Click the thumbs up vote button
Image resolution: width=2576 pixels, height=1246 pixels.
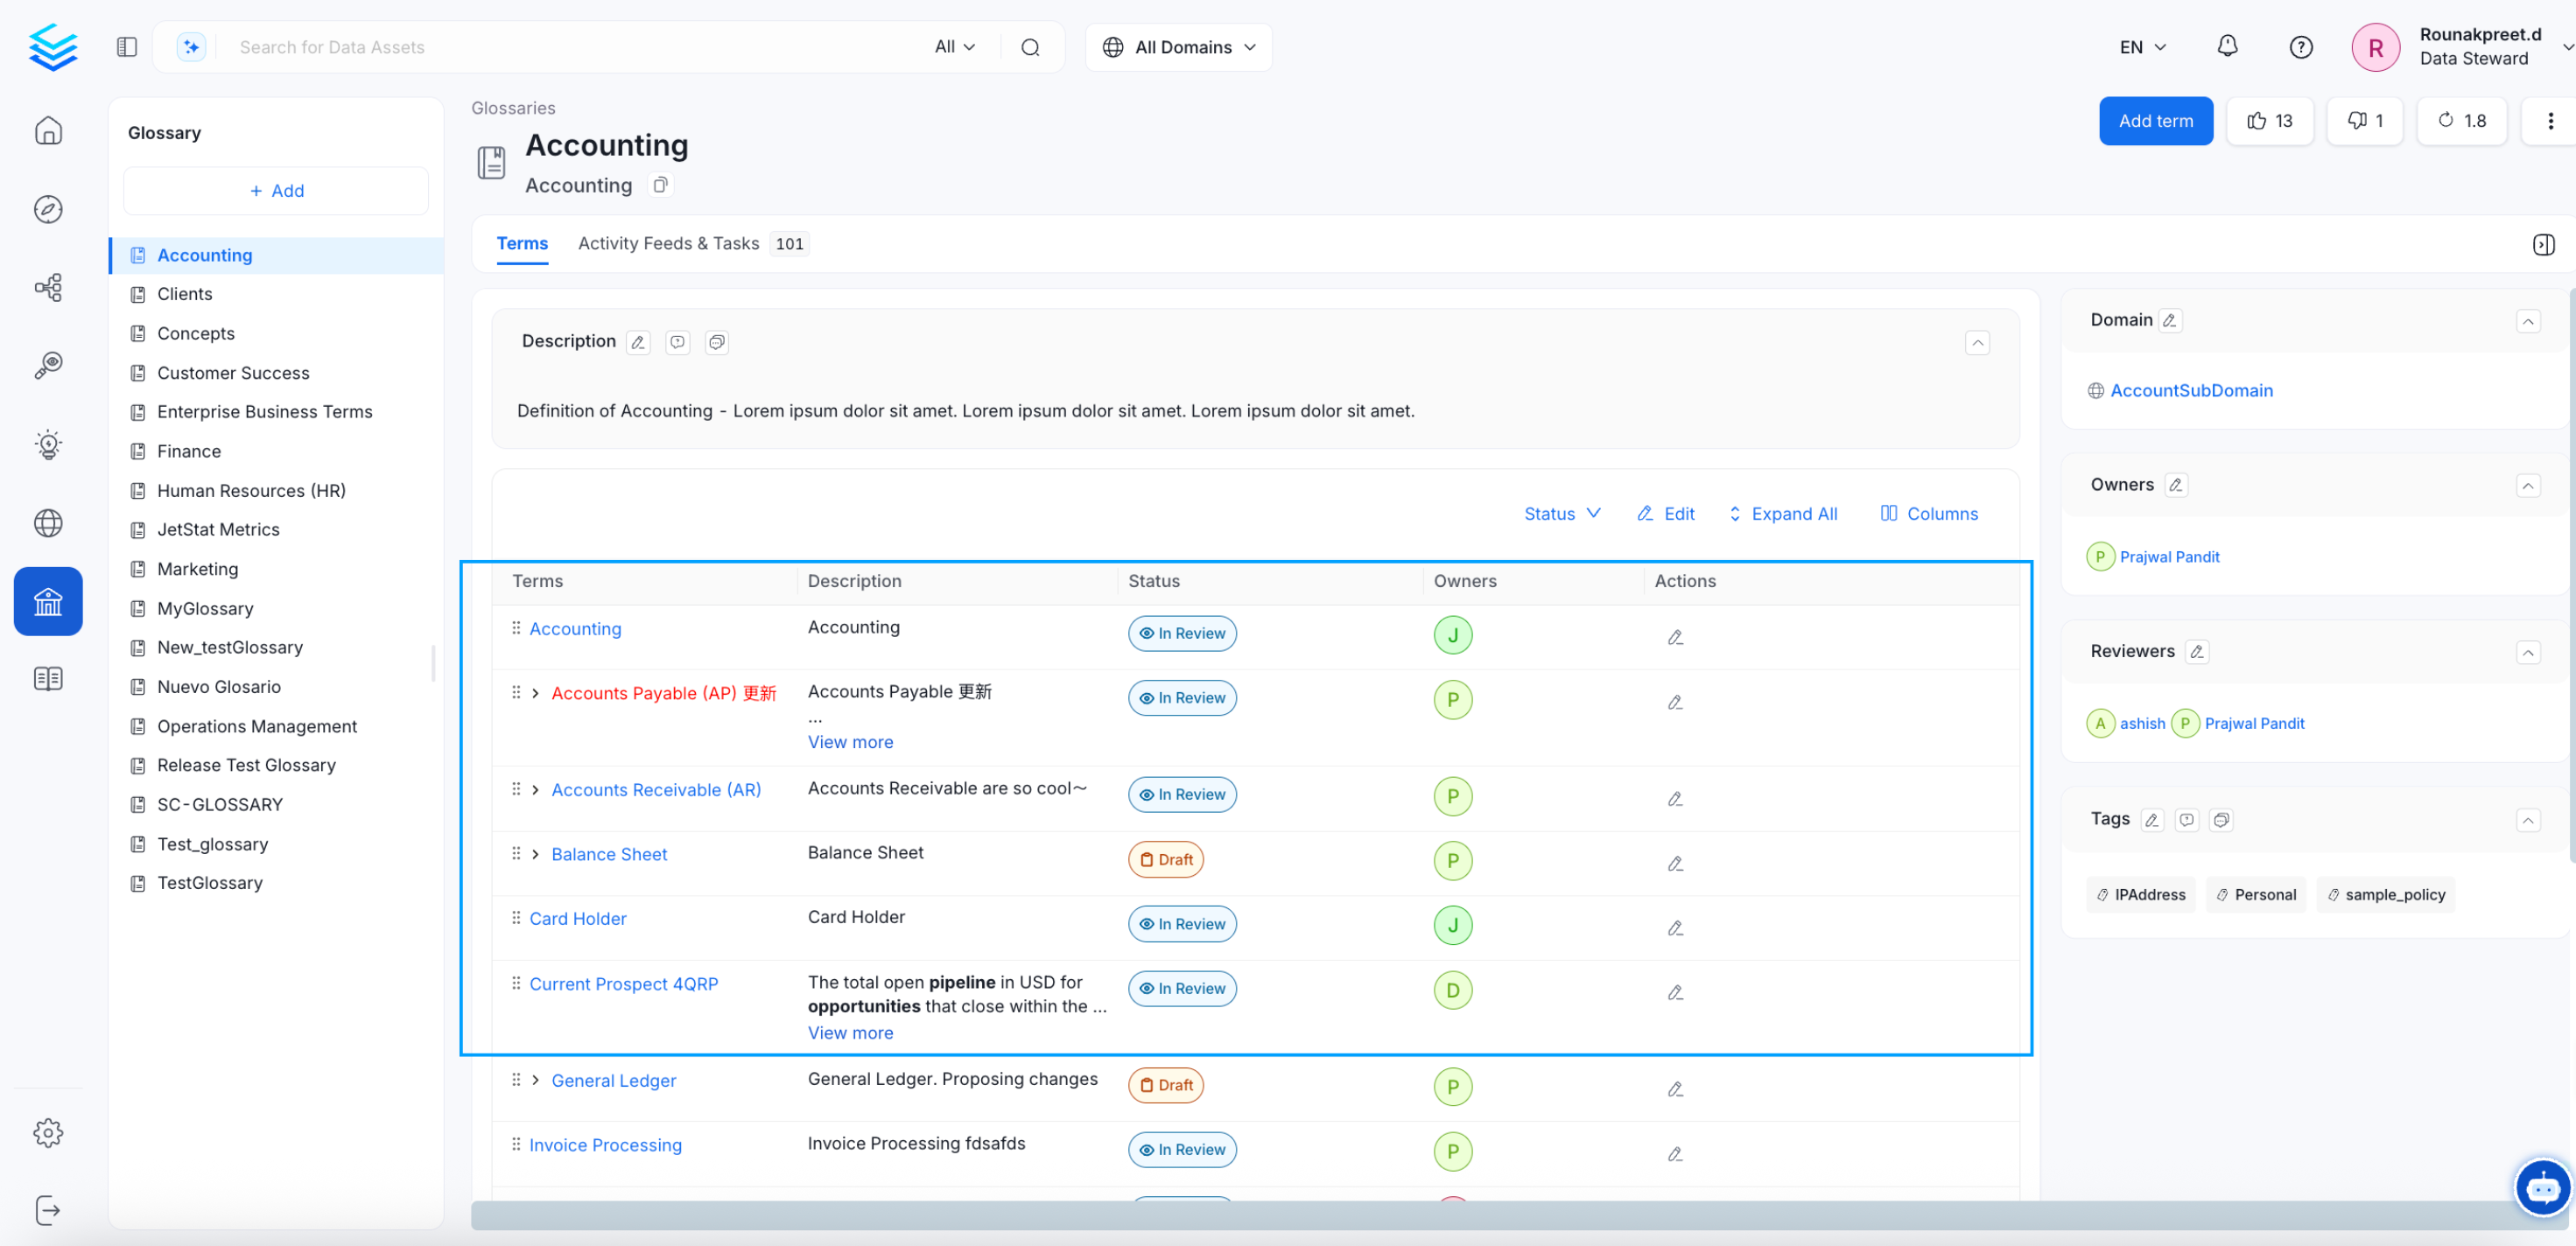[2269, 121]
